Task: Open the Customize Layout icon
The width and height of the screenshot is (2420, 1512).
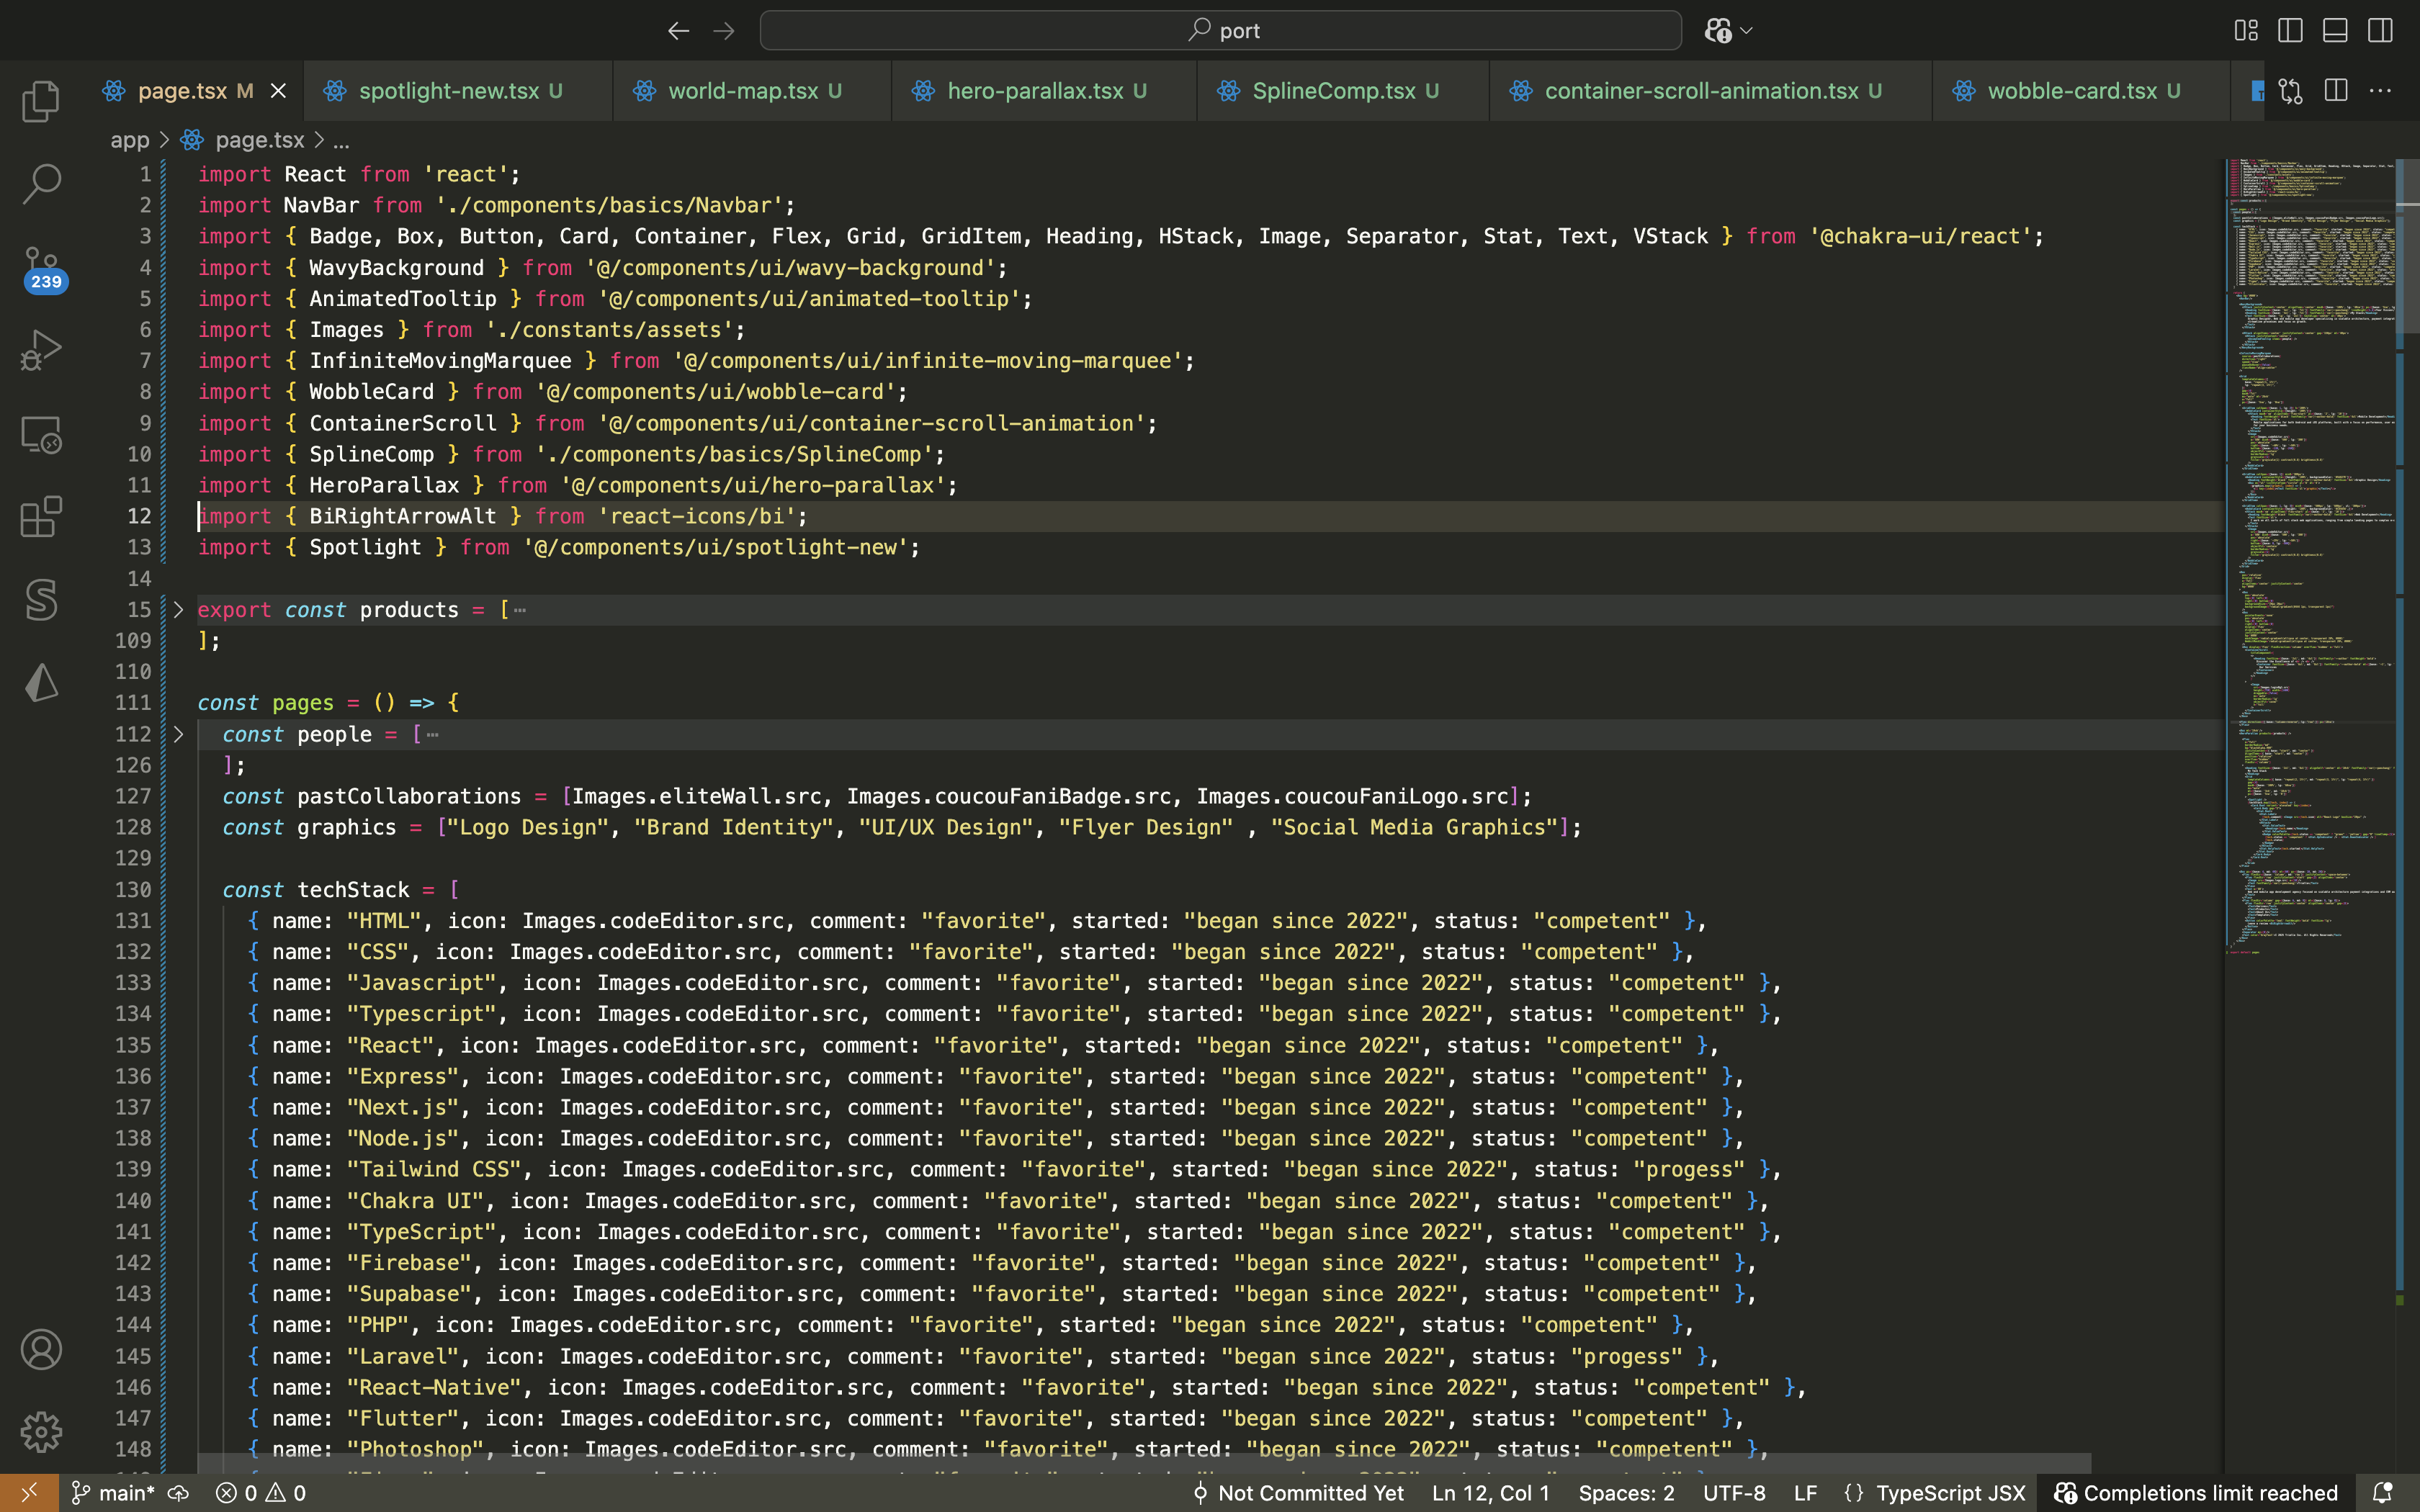Action: click(2246, 31)
